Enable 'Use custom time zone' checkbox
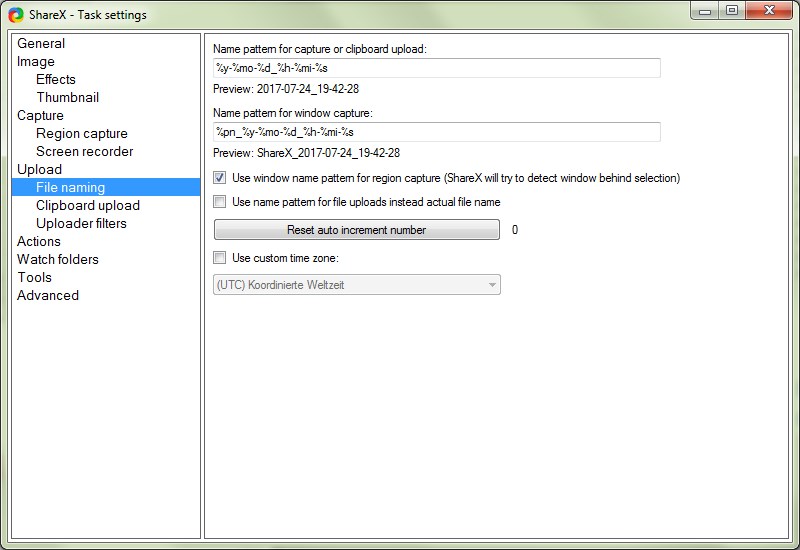This screenshot has height=550, width=800. [x=220, y=258]
